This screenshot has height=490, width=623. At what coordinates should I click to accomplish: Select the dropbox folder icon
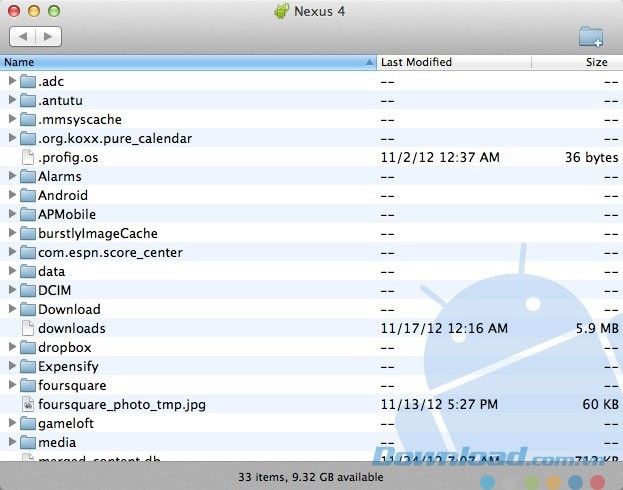coord(27,347)
